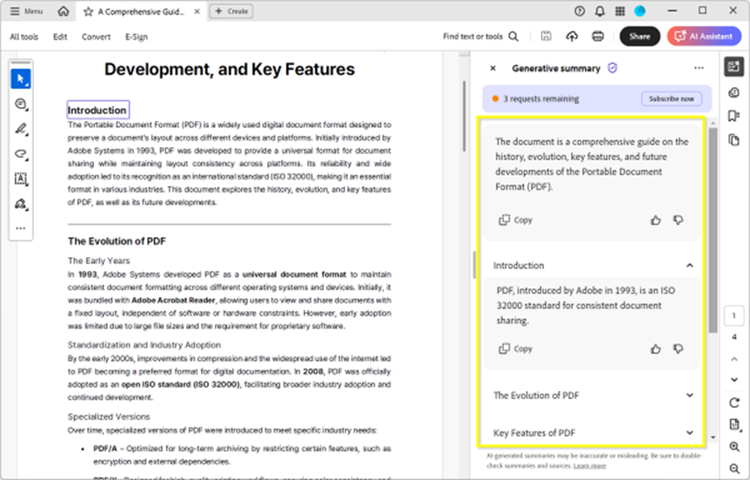The image size is (750, 480).
Task: Collapse the Introduction section
Action: coord(689,265)
